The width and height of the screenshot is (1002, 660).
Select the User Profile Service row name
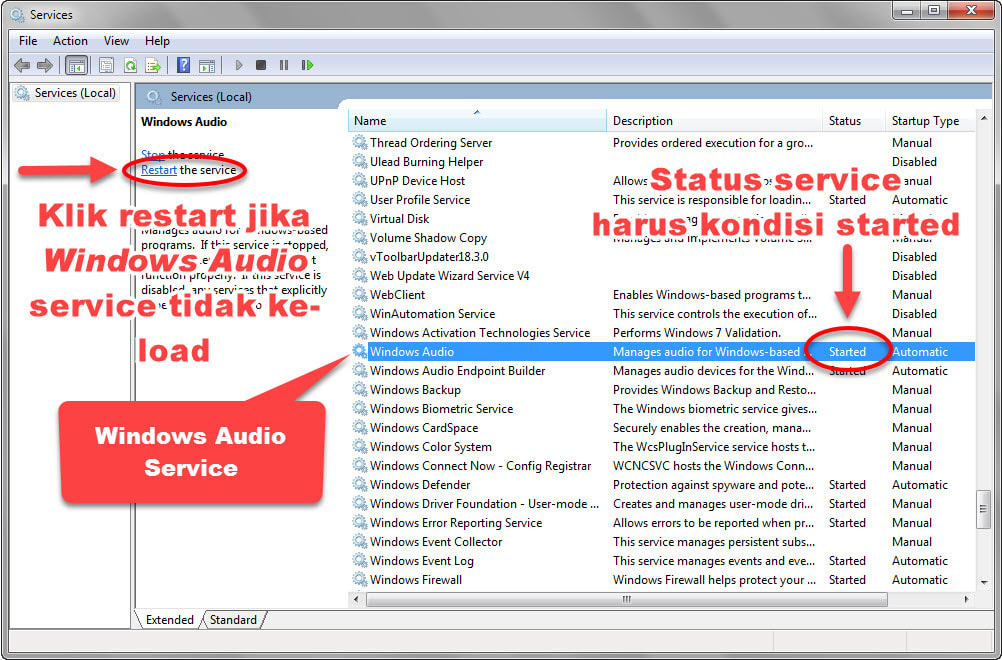(420, 200)
